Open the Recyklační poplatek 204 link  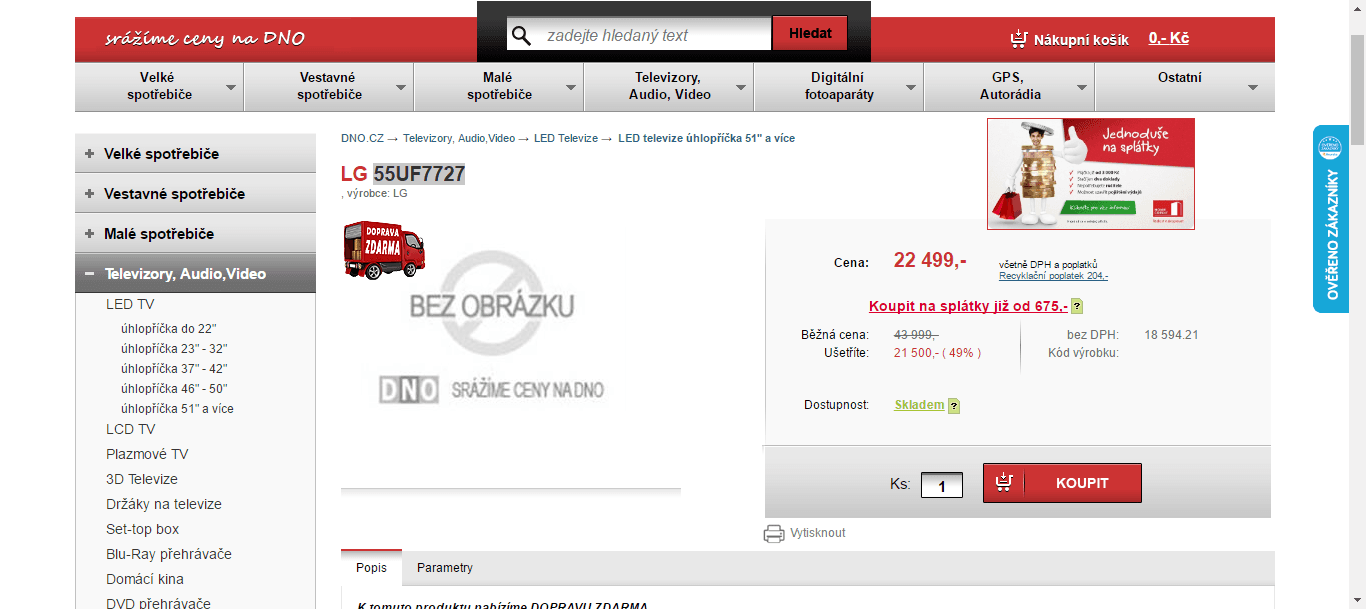pyautogui.click(x=1053, y=276)
